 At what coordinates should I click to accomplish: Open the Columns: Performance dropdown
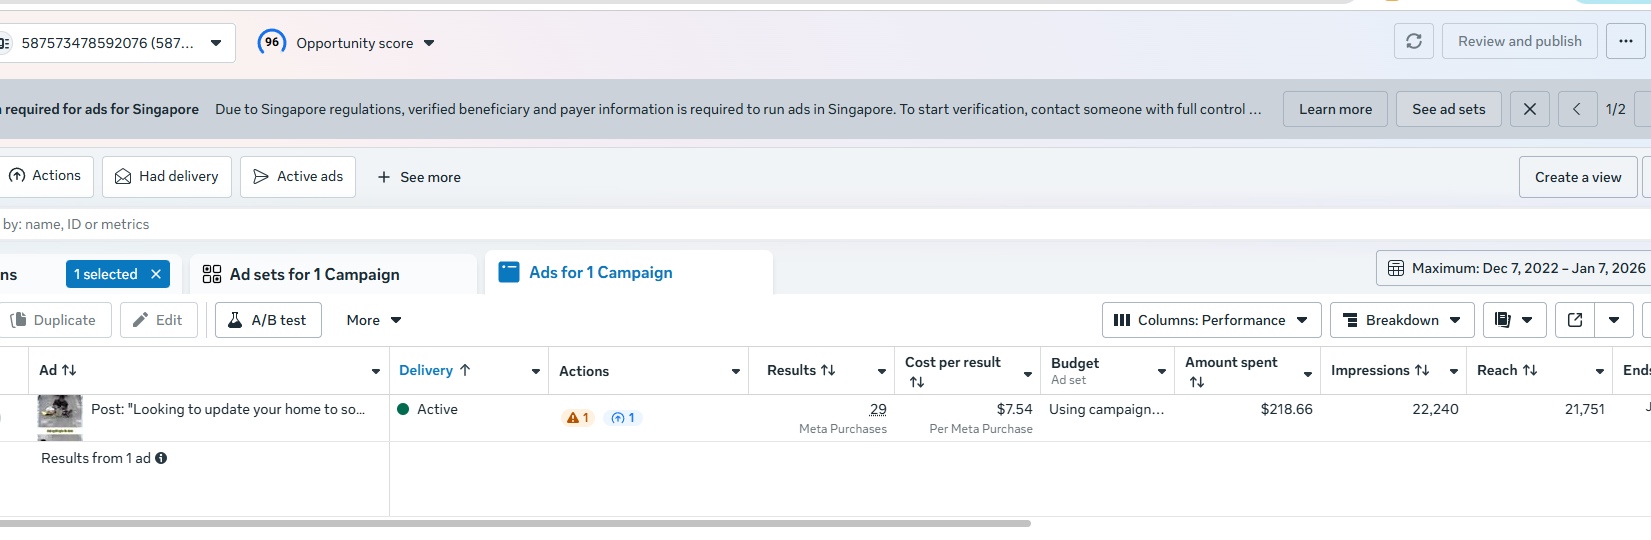point(1211,320)
